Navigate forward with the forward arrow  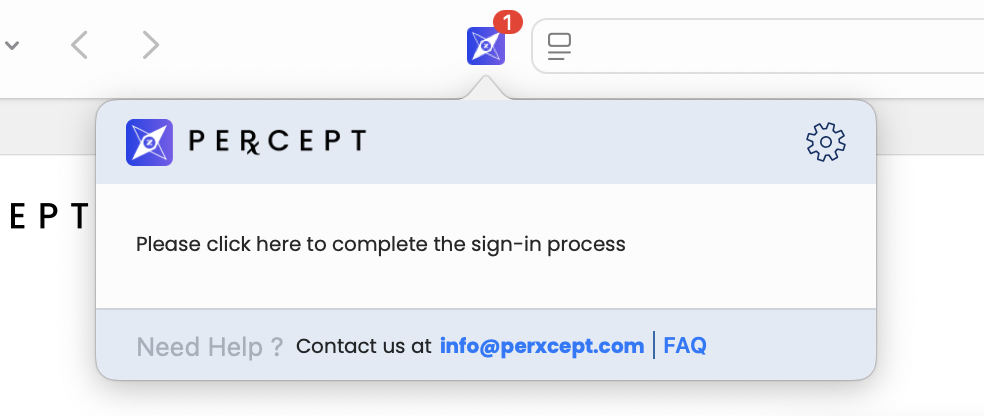click(x=150, y=45)
